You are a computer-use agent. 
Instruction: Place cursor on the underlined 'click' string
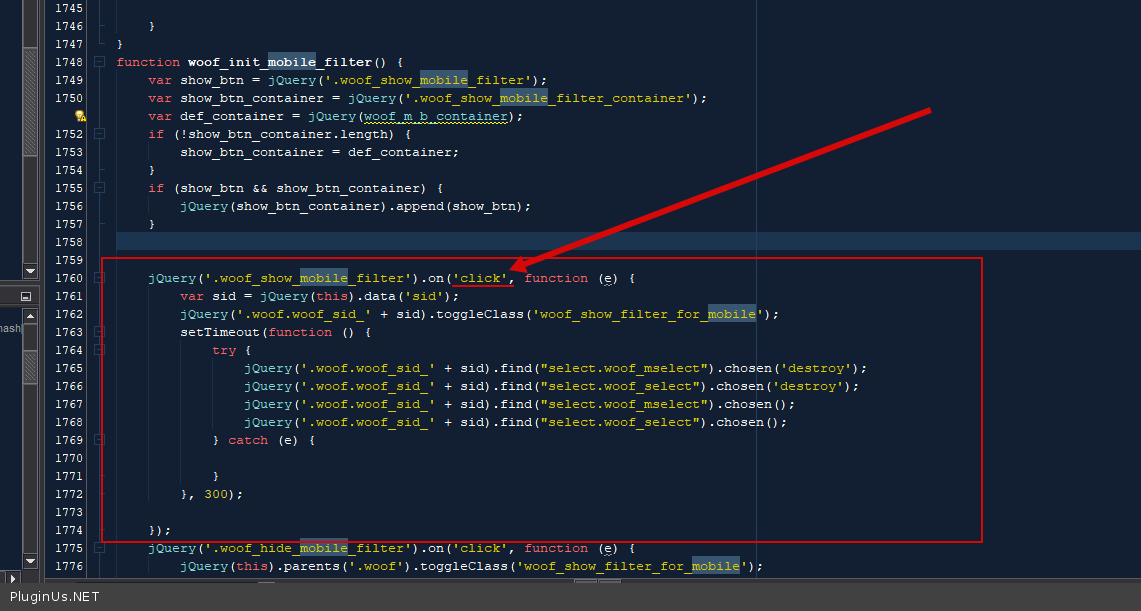tap(483, 278)
